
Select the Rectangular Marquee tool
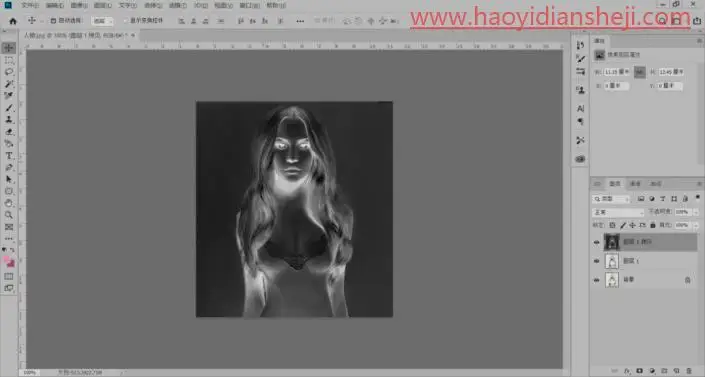coord(9,60)
